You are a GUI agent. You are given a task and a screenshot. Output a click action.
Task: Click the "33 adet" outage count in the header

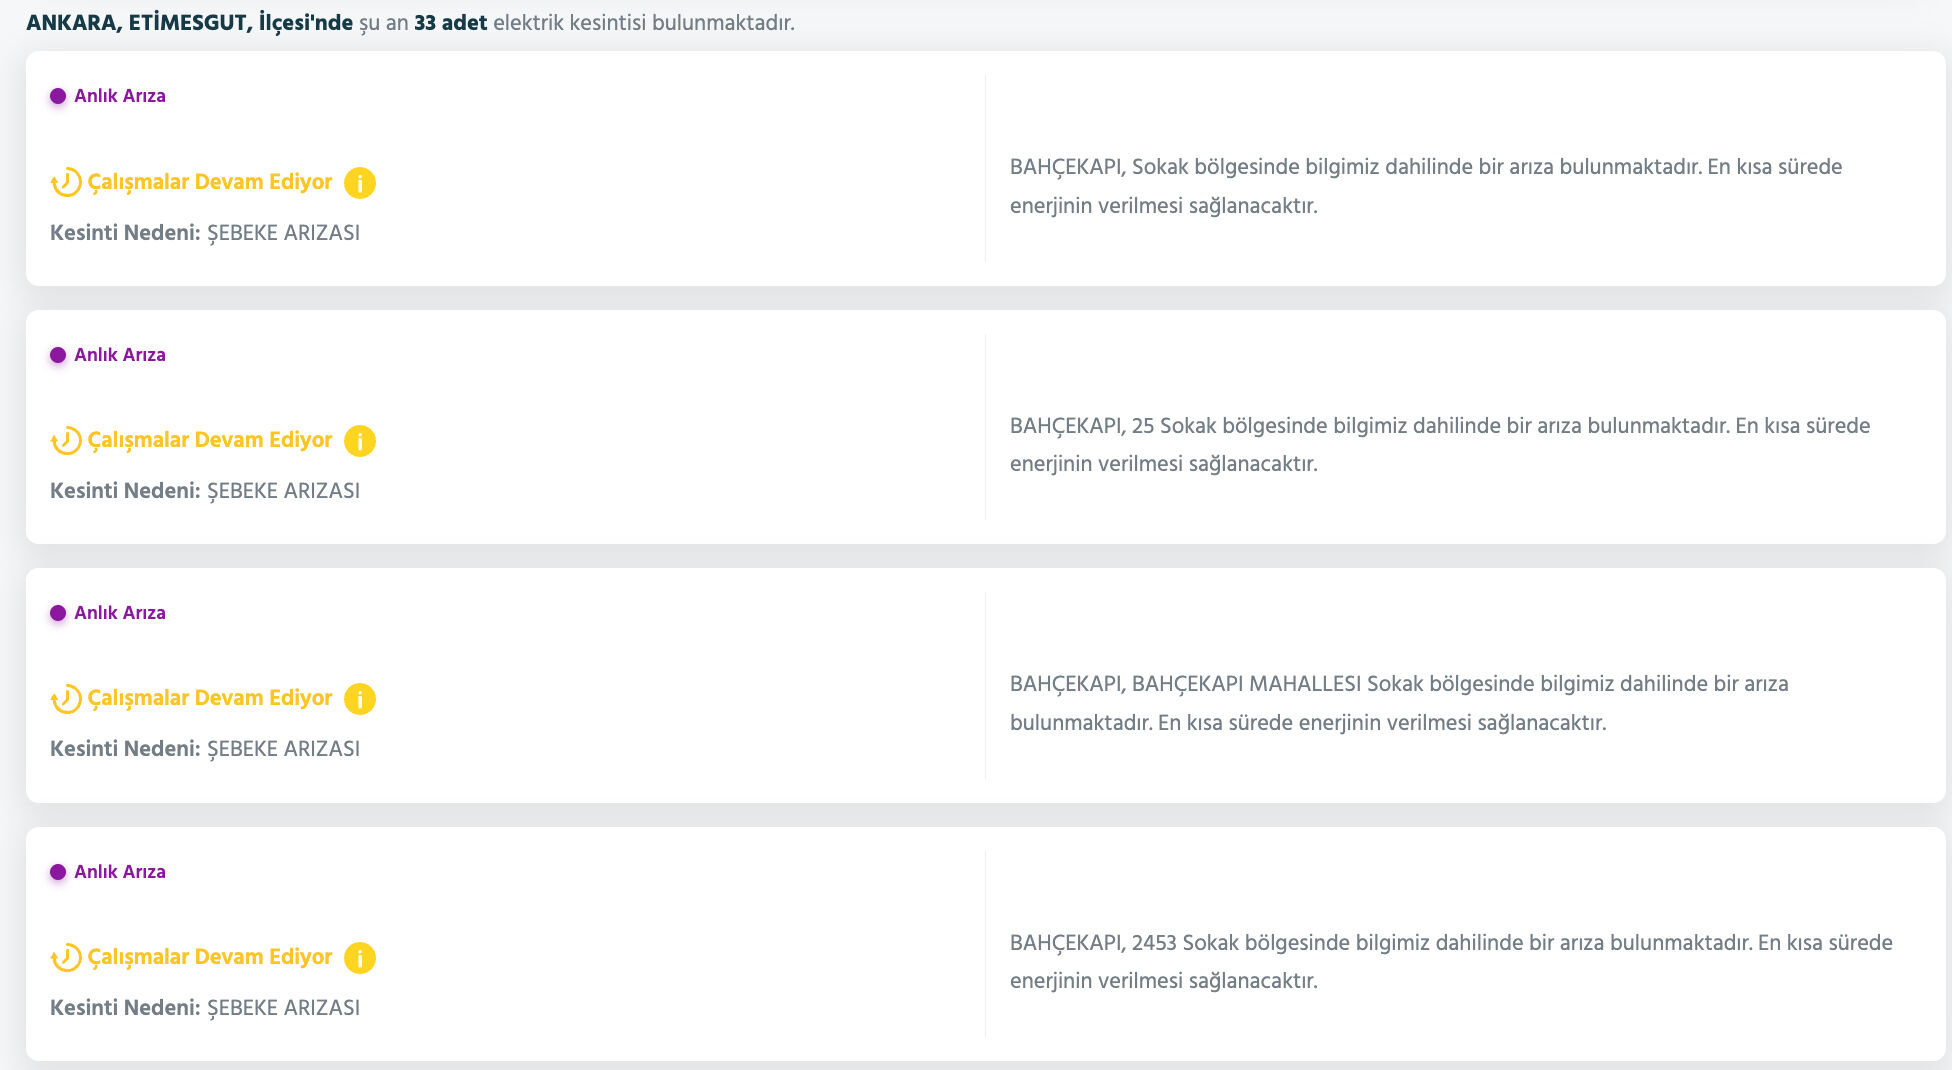pyautogui.click(x=450, y=23)
